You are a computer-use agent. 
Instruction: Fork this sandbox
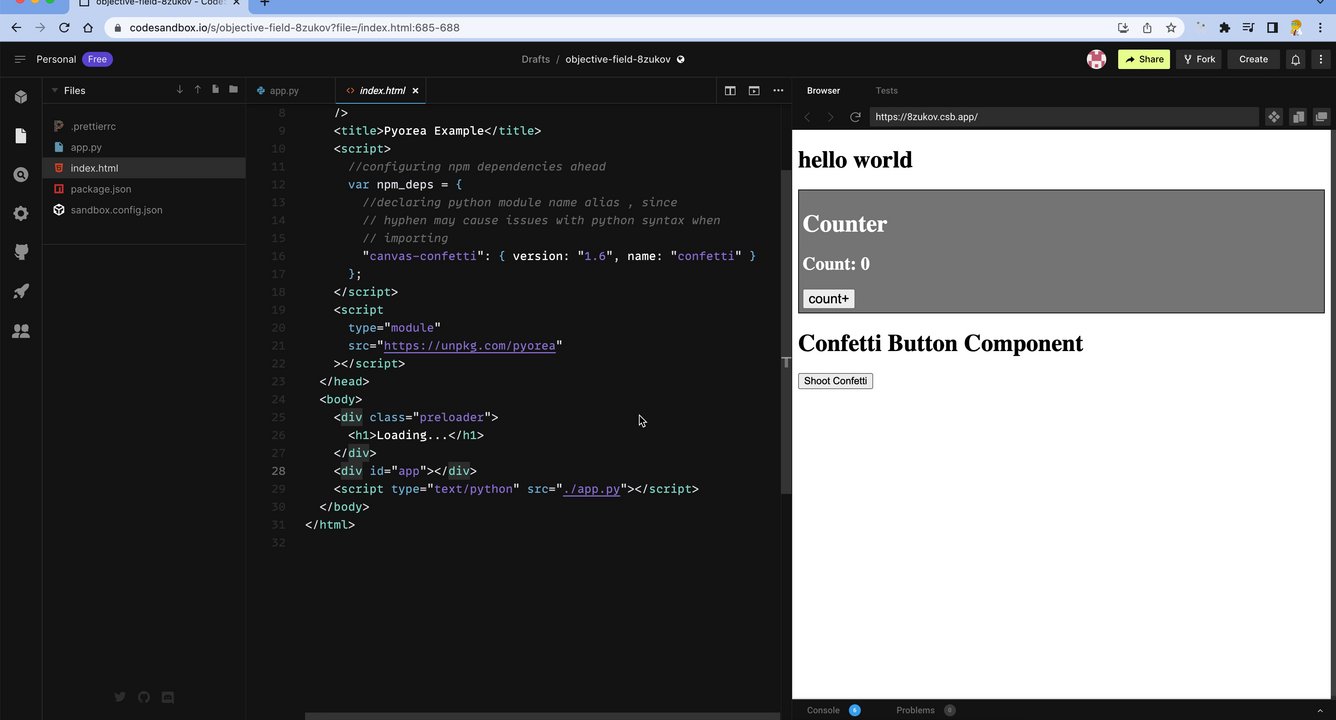[x=1199, y=59]
